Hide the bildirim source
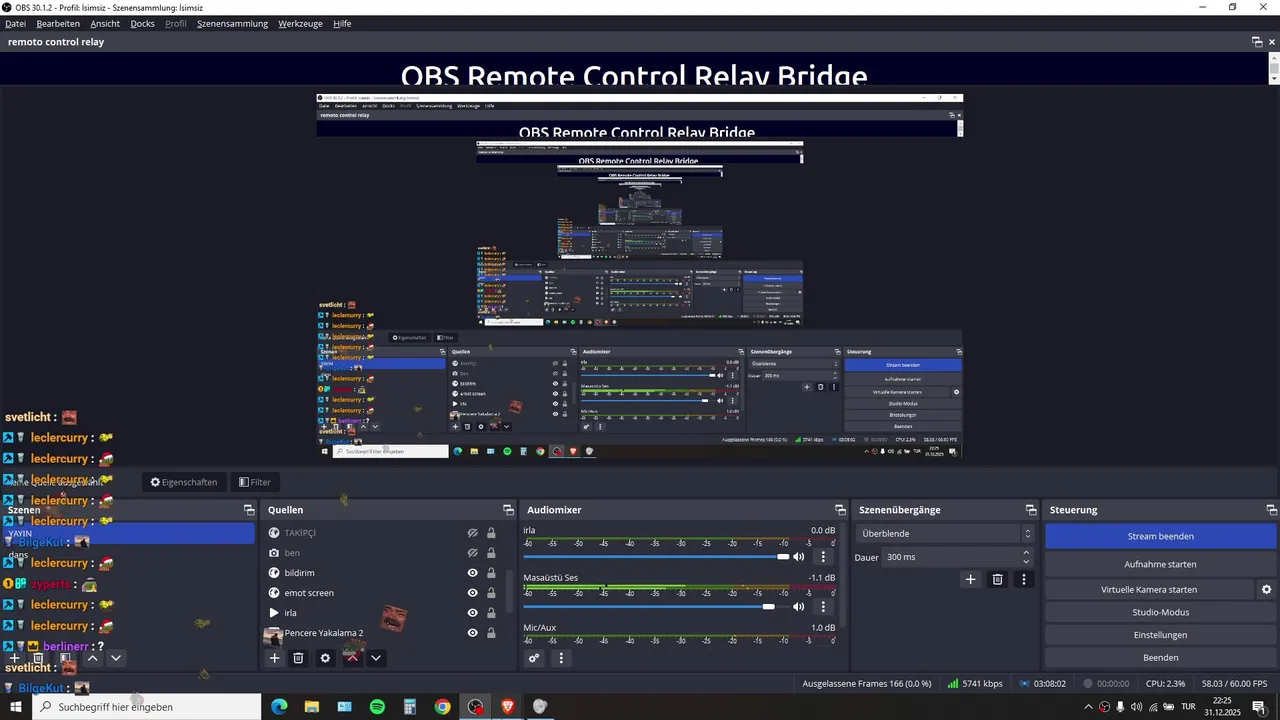This screenshot has width=1280, height=720. [x=473, y=573]
